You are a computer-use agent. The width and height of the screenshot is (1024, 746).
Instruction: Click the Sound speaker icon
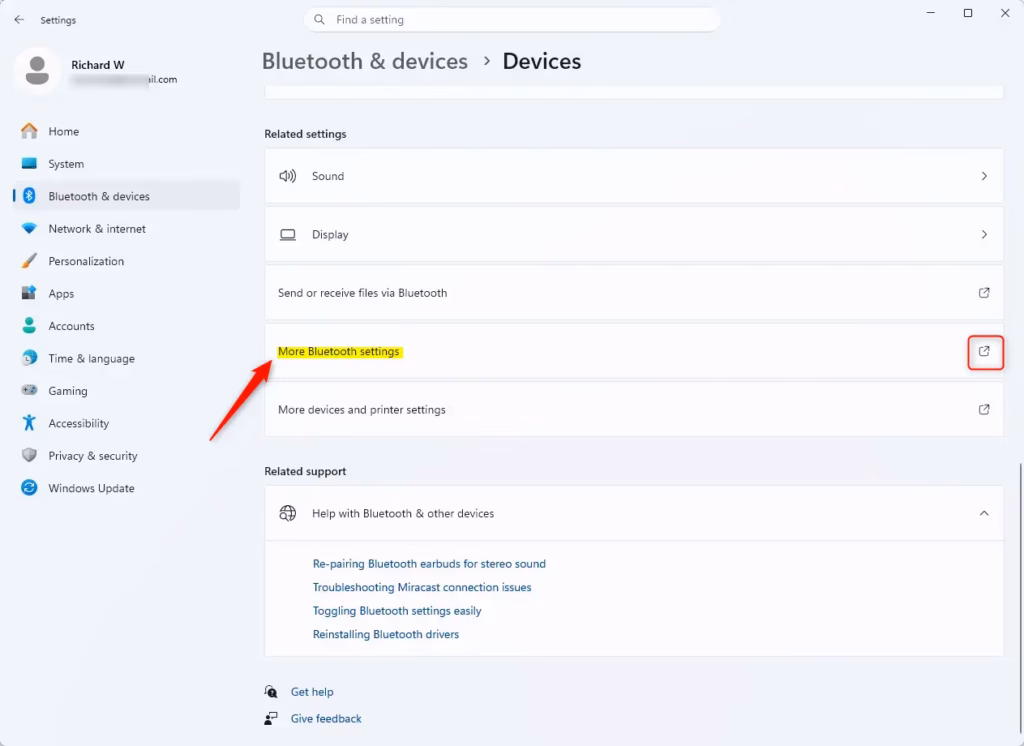coord(287,176)
